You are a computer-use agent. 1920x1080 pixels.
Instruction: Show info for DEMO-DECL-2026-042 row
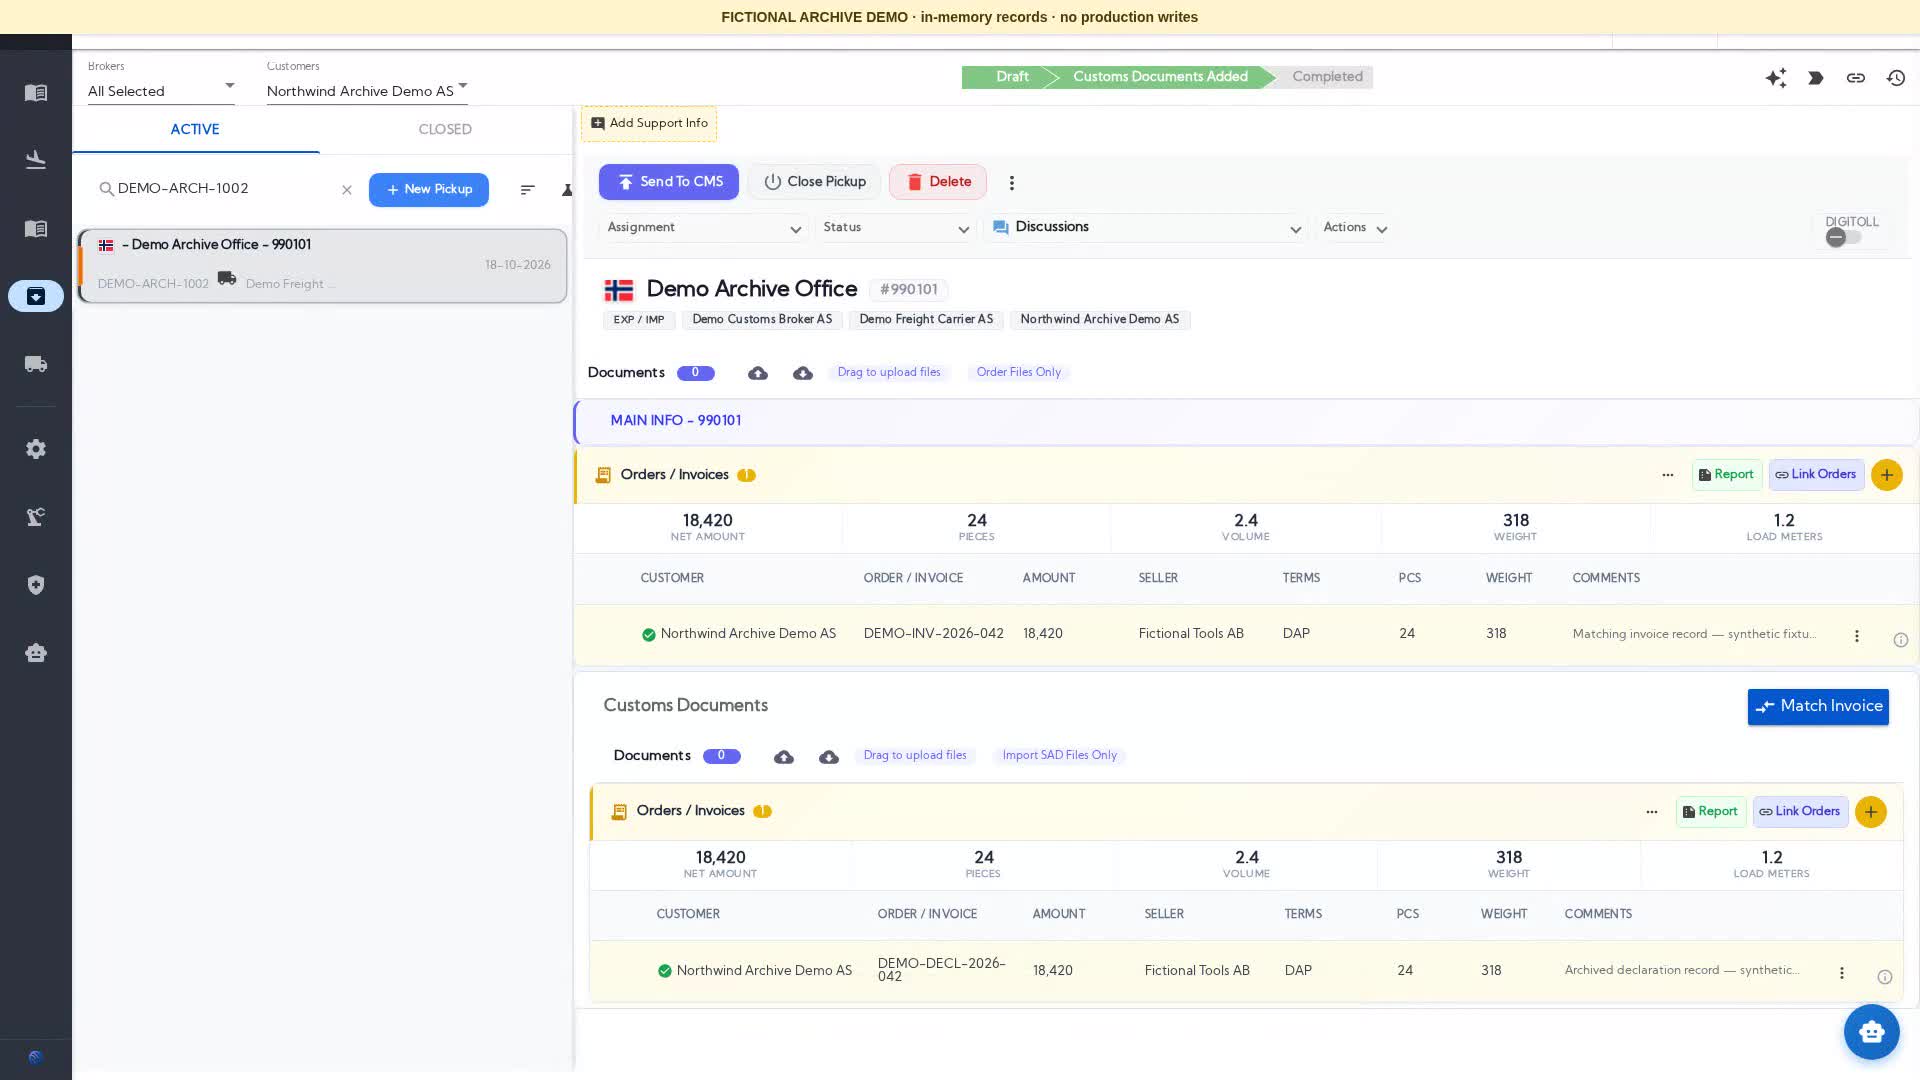point(1885,977)
